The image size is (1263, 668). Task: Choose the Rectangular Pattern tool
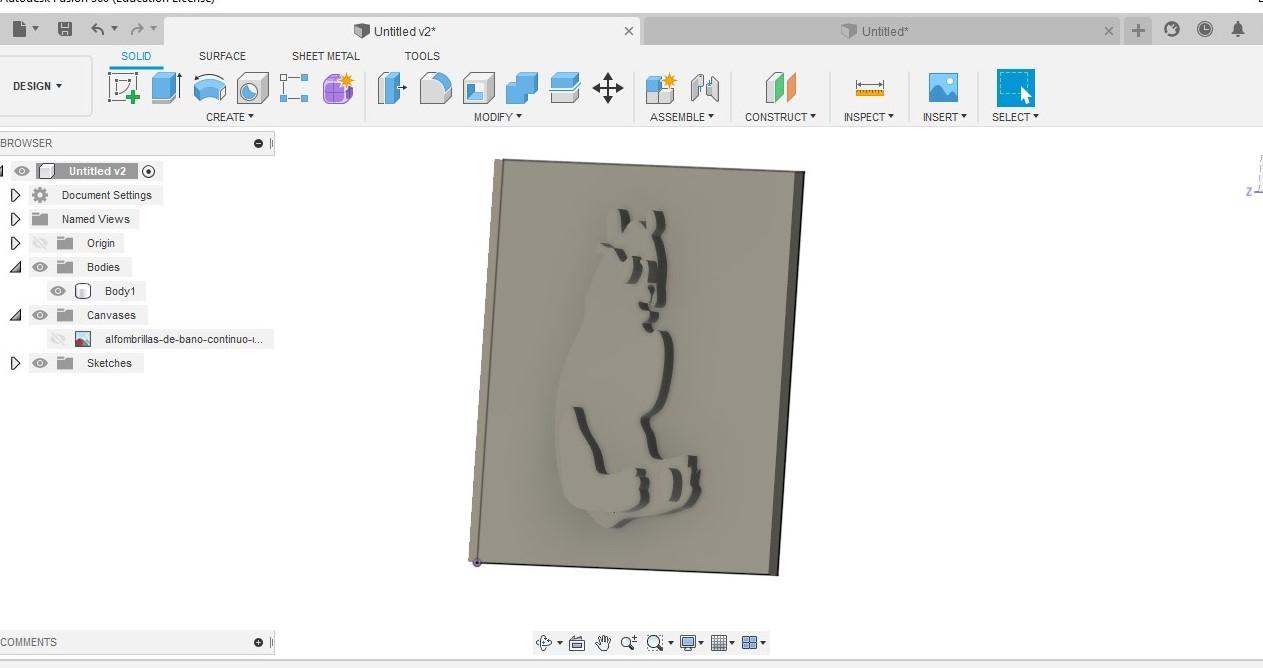tap(294, 88)
